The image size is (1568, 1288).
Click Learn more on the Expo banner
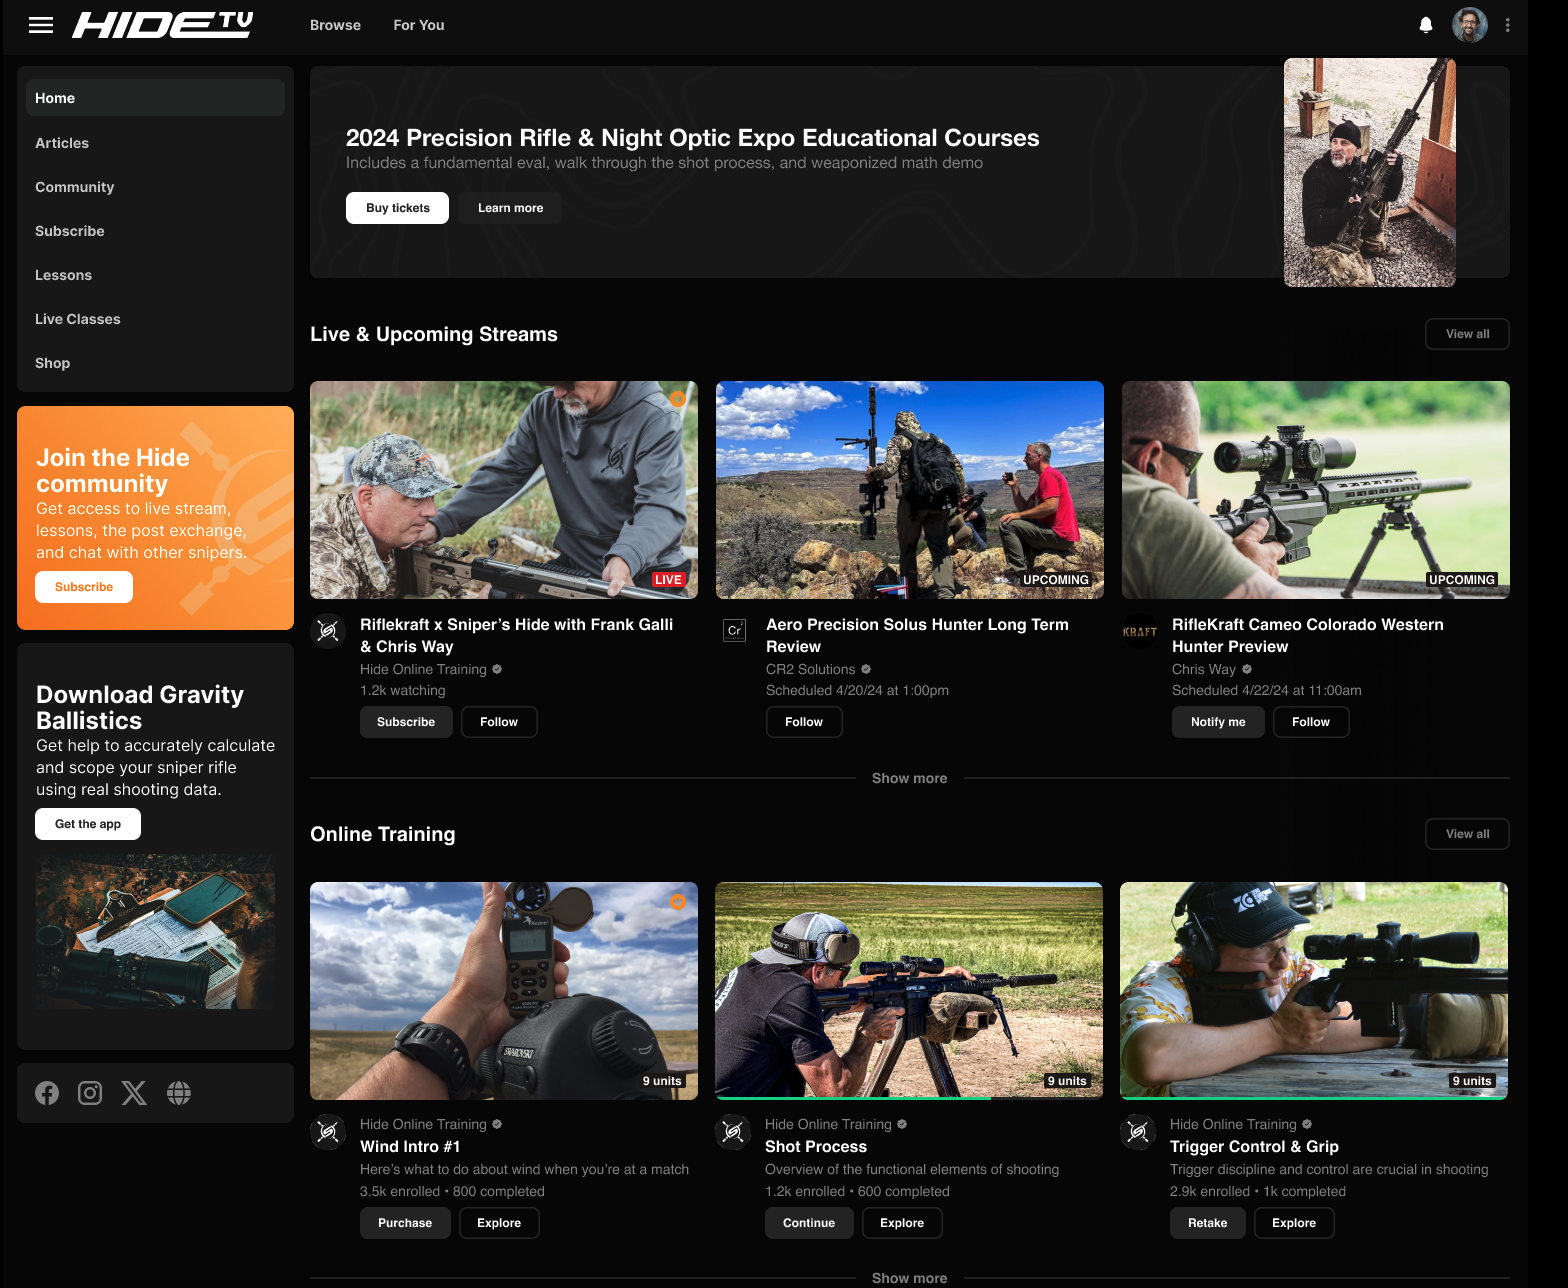(x=511, y=208)
